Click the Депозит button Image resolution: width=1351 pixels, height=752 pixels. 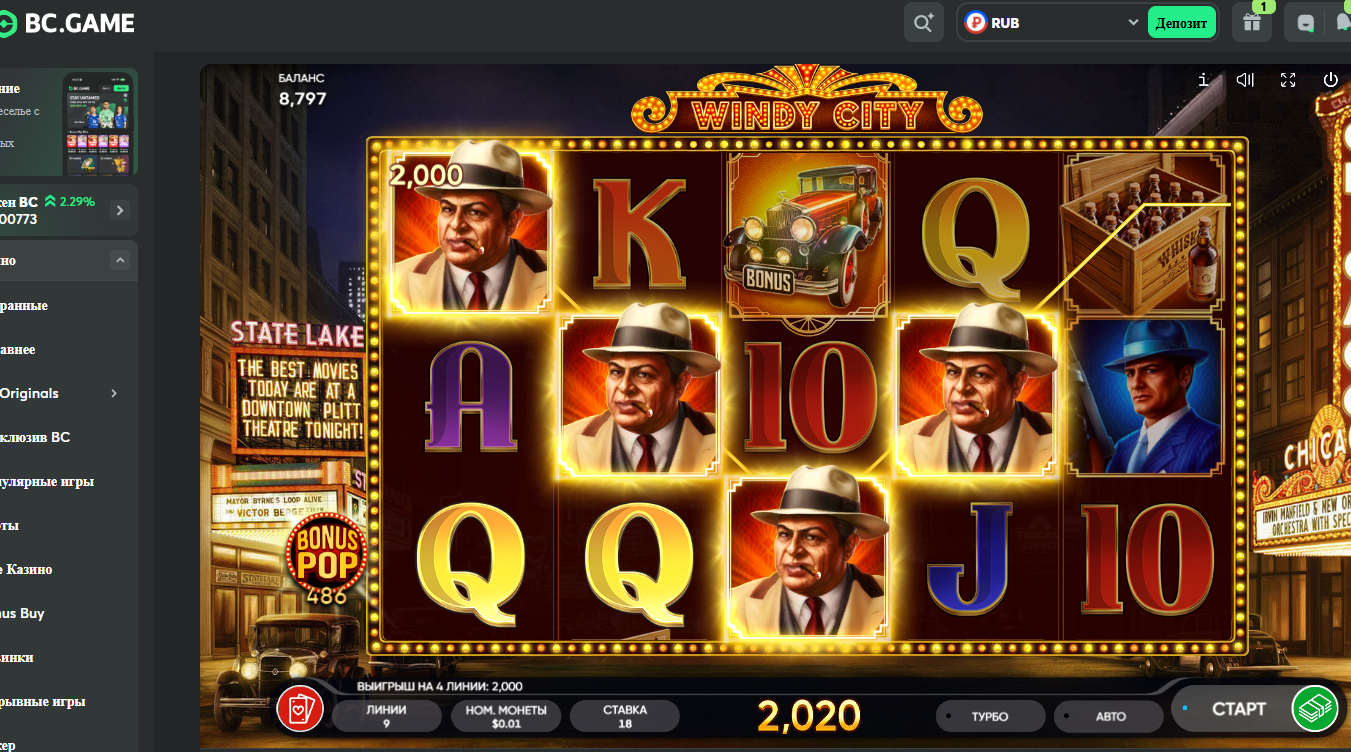(1182, 22)
